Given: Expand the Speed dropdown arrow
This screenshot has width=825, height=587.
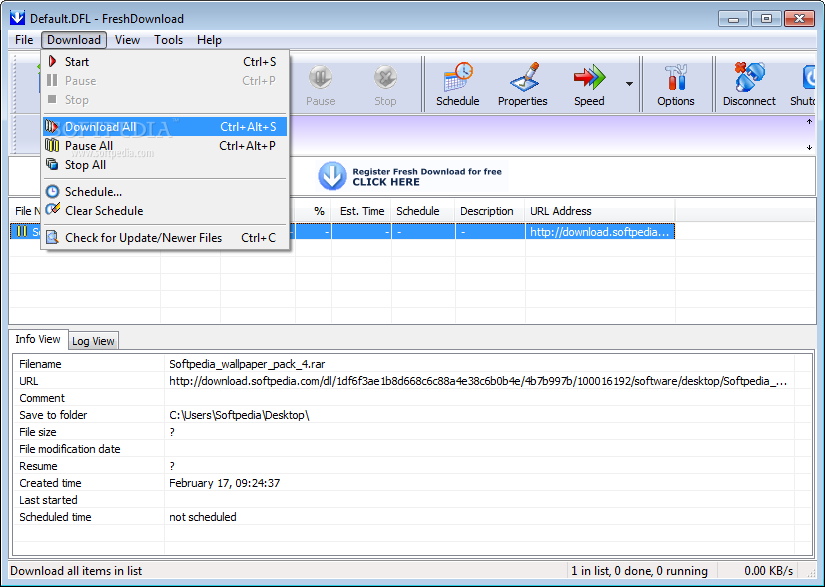Looking at the screenshot, I should point(629,84).
